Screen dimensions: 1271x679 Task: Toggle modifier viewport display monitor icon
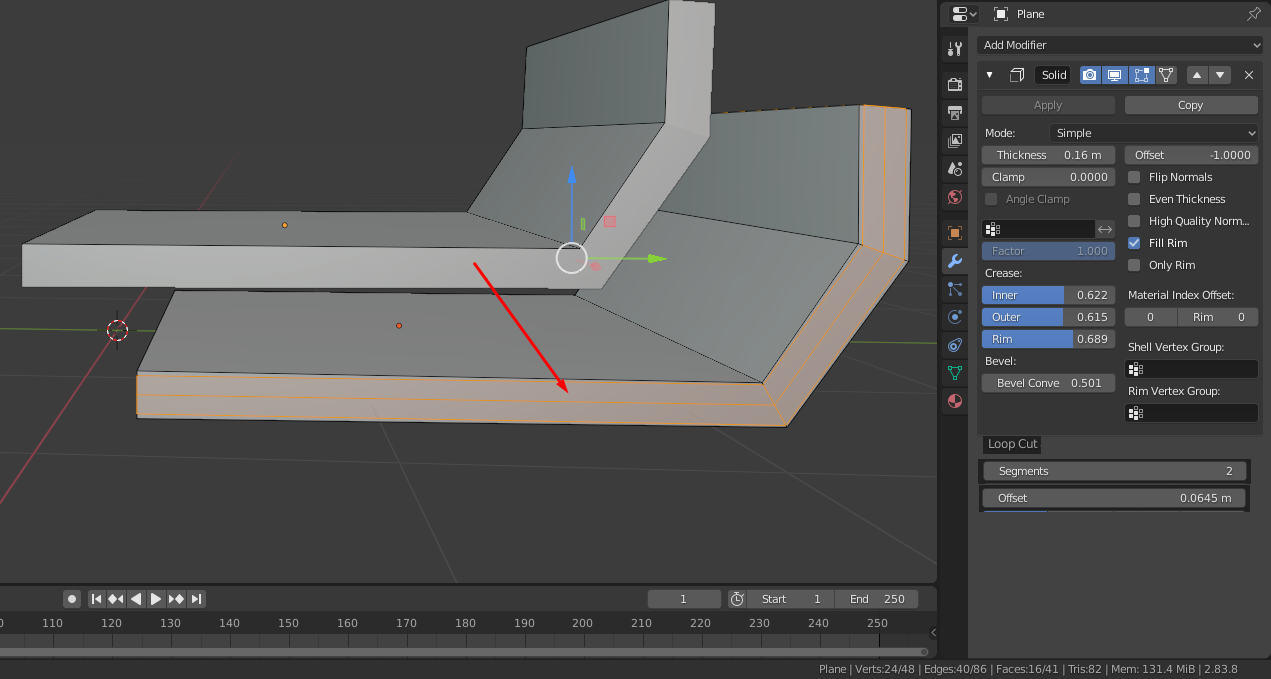click(x=1114, y=75)
